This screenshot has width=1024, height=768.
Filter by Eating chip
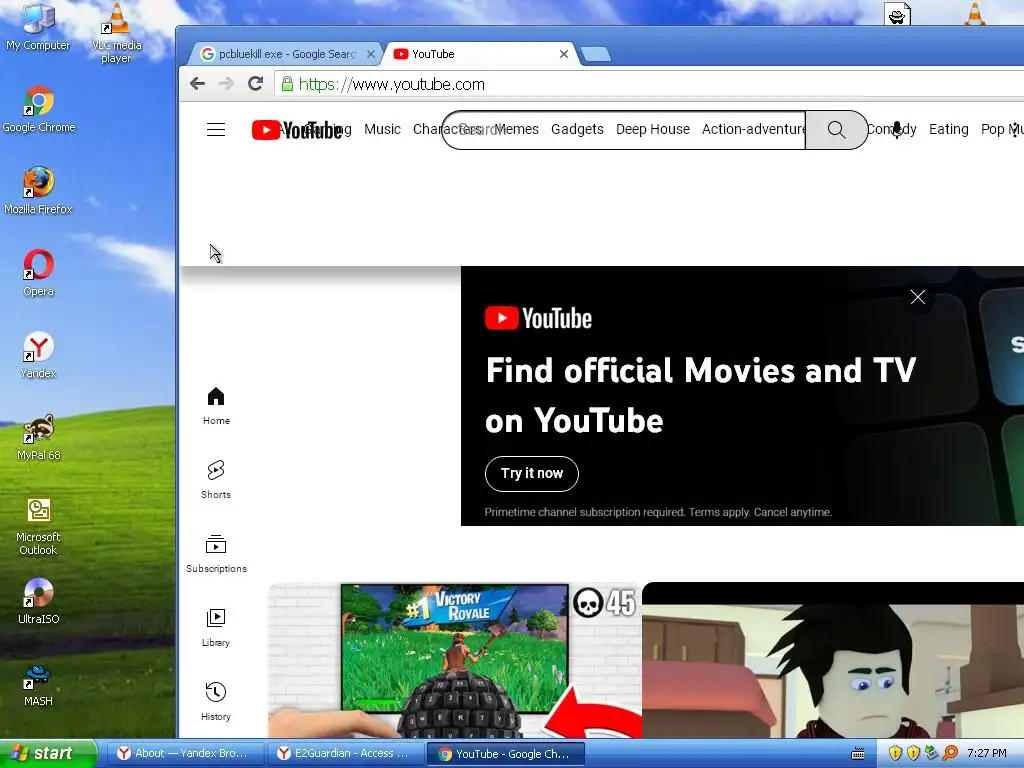pos(948,129)
